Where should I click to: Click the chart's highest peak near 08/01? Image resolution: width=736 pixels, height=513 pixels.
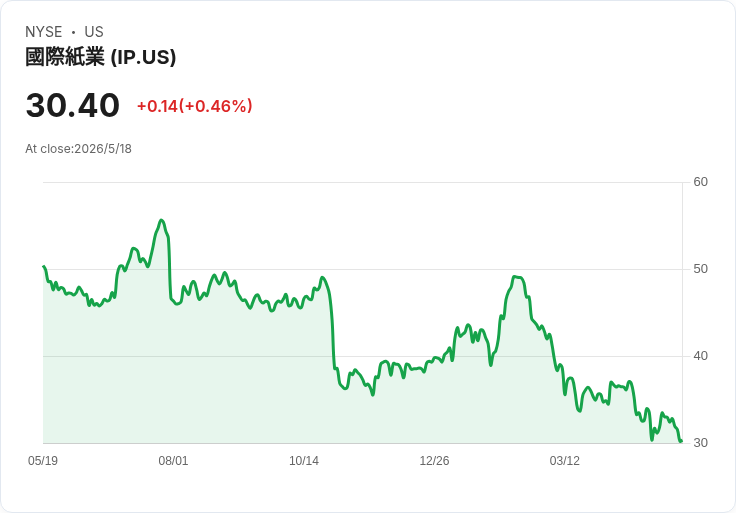click(x=161, y=220)
